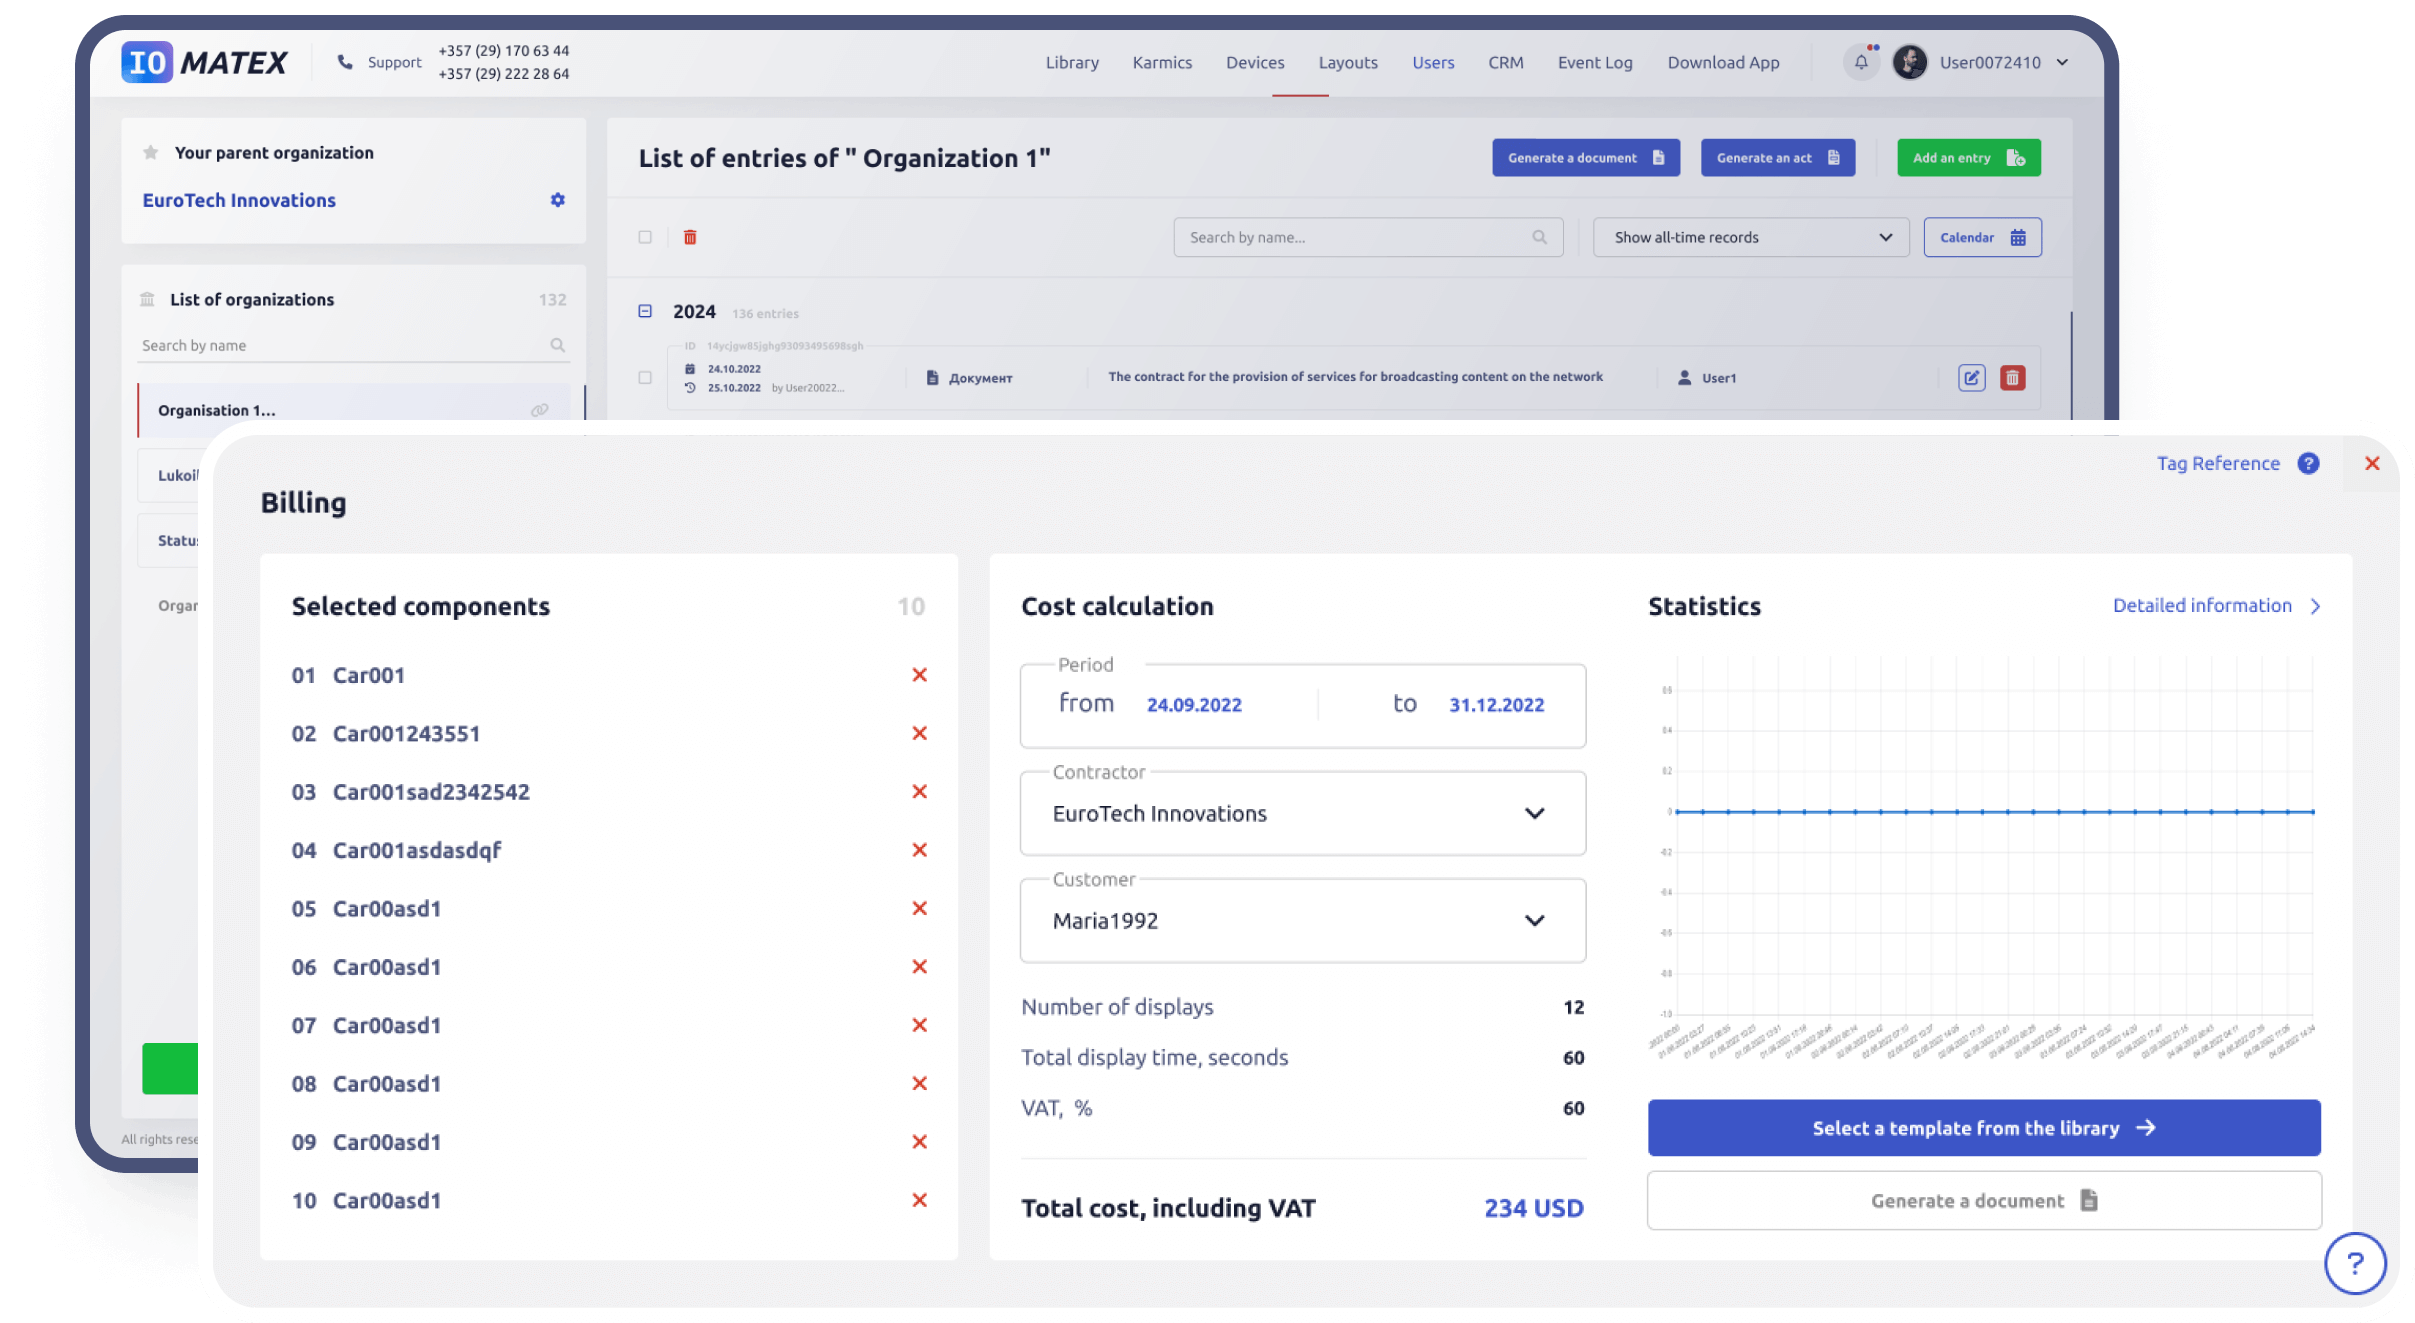This screenshot has width=2415, height=1323.
Task: Set period to date 31.12.2022
Action: (1496, 705)
